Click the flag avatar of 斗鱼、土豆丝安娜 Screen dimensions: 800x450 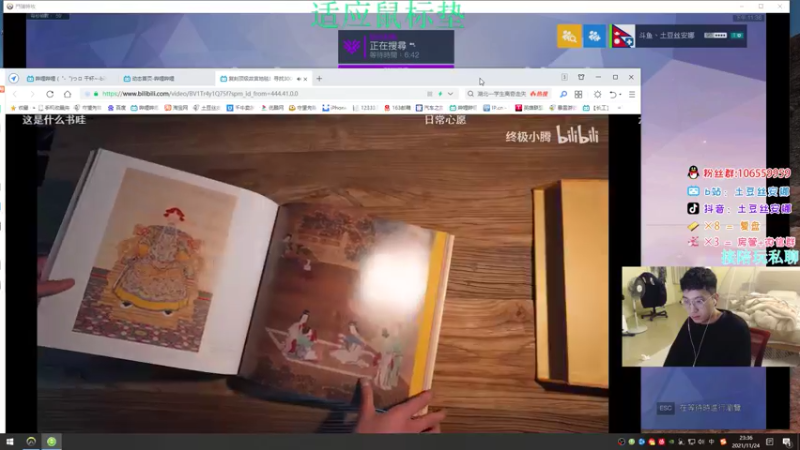623,36
